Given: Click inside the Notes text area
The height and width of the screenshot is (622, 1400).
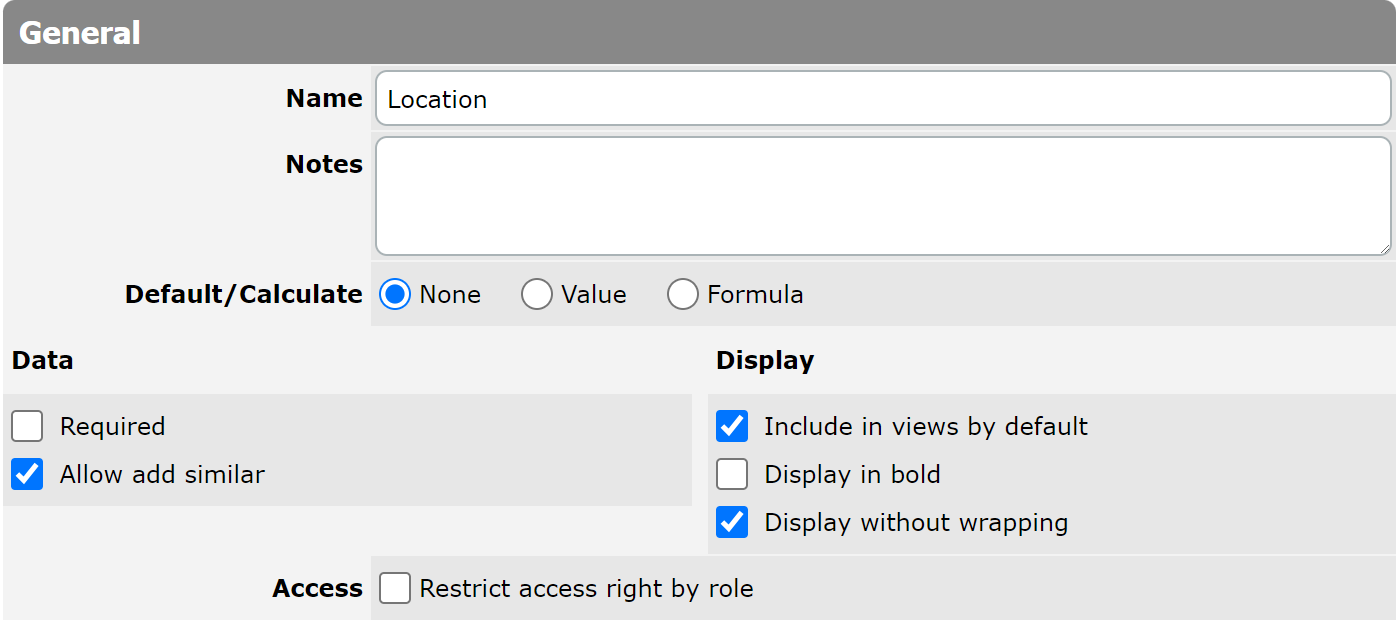Looking at the screenshot, I should 883,196.
